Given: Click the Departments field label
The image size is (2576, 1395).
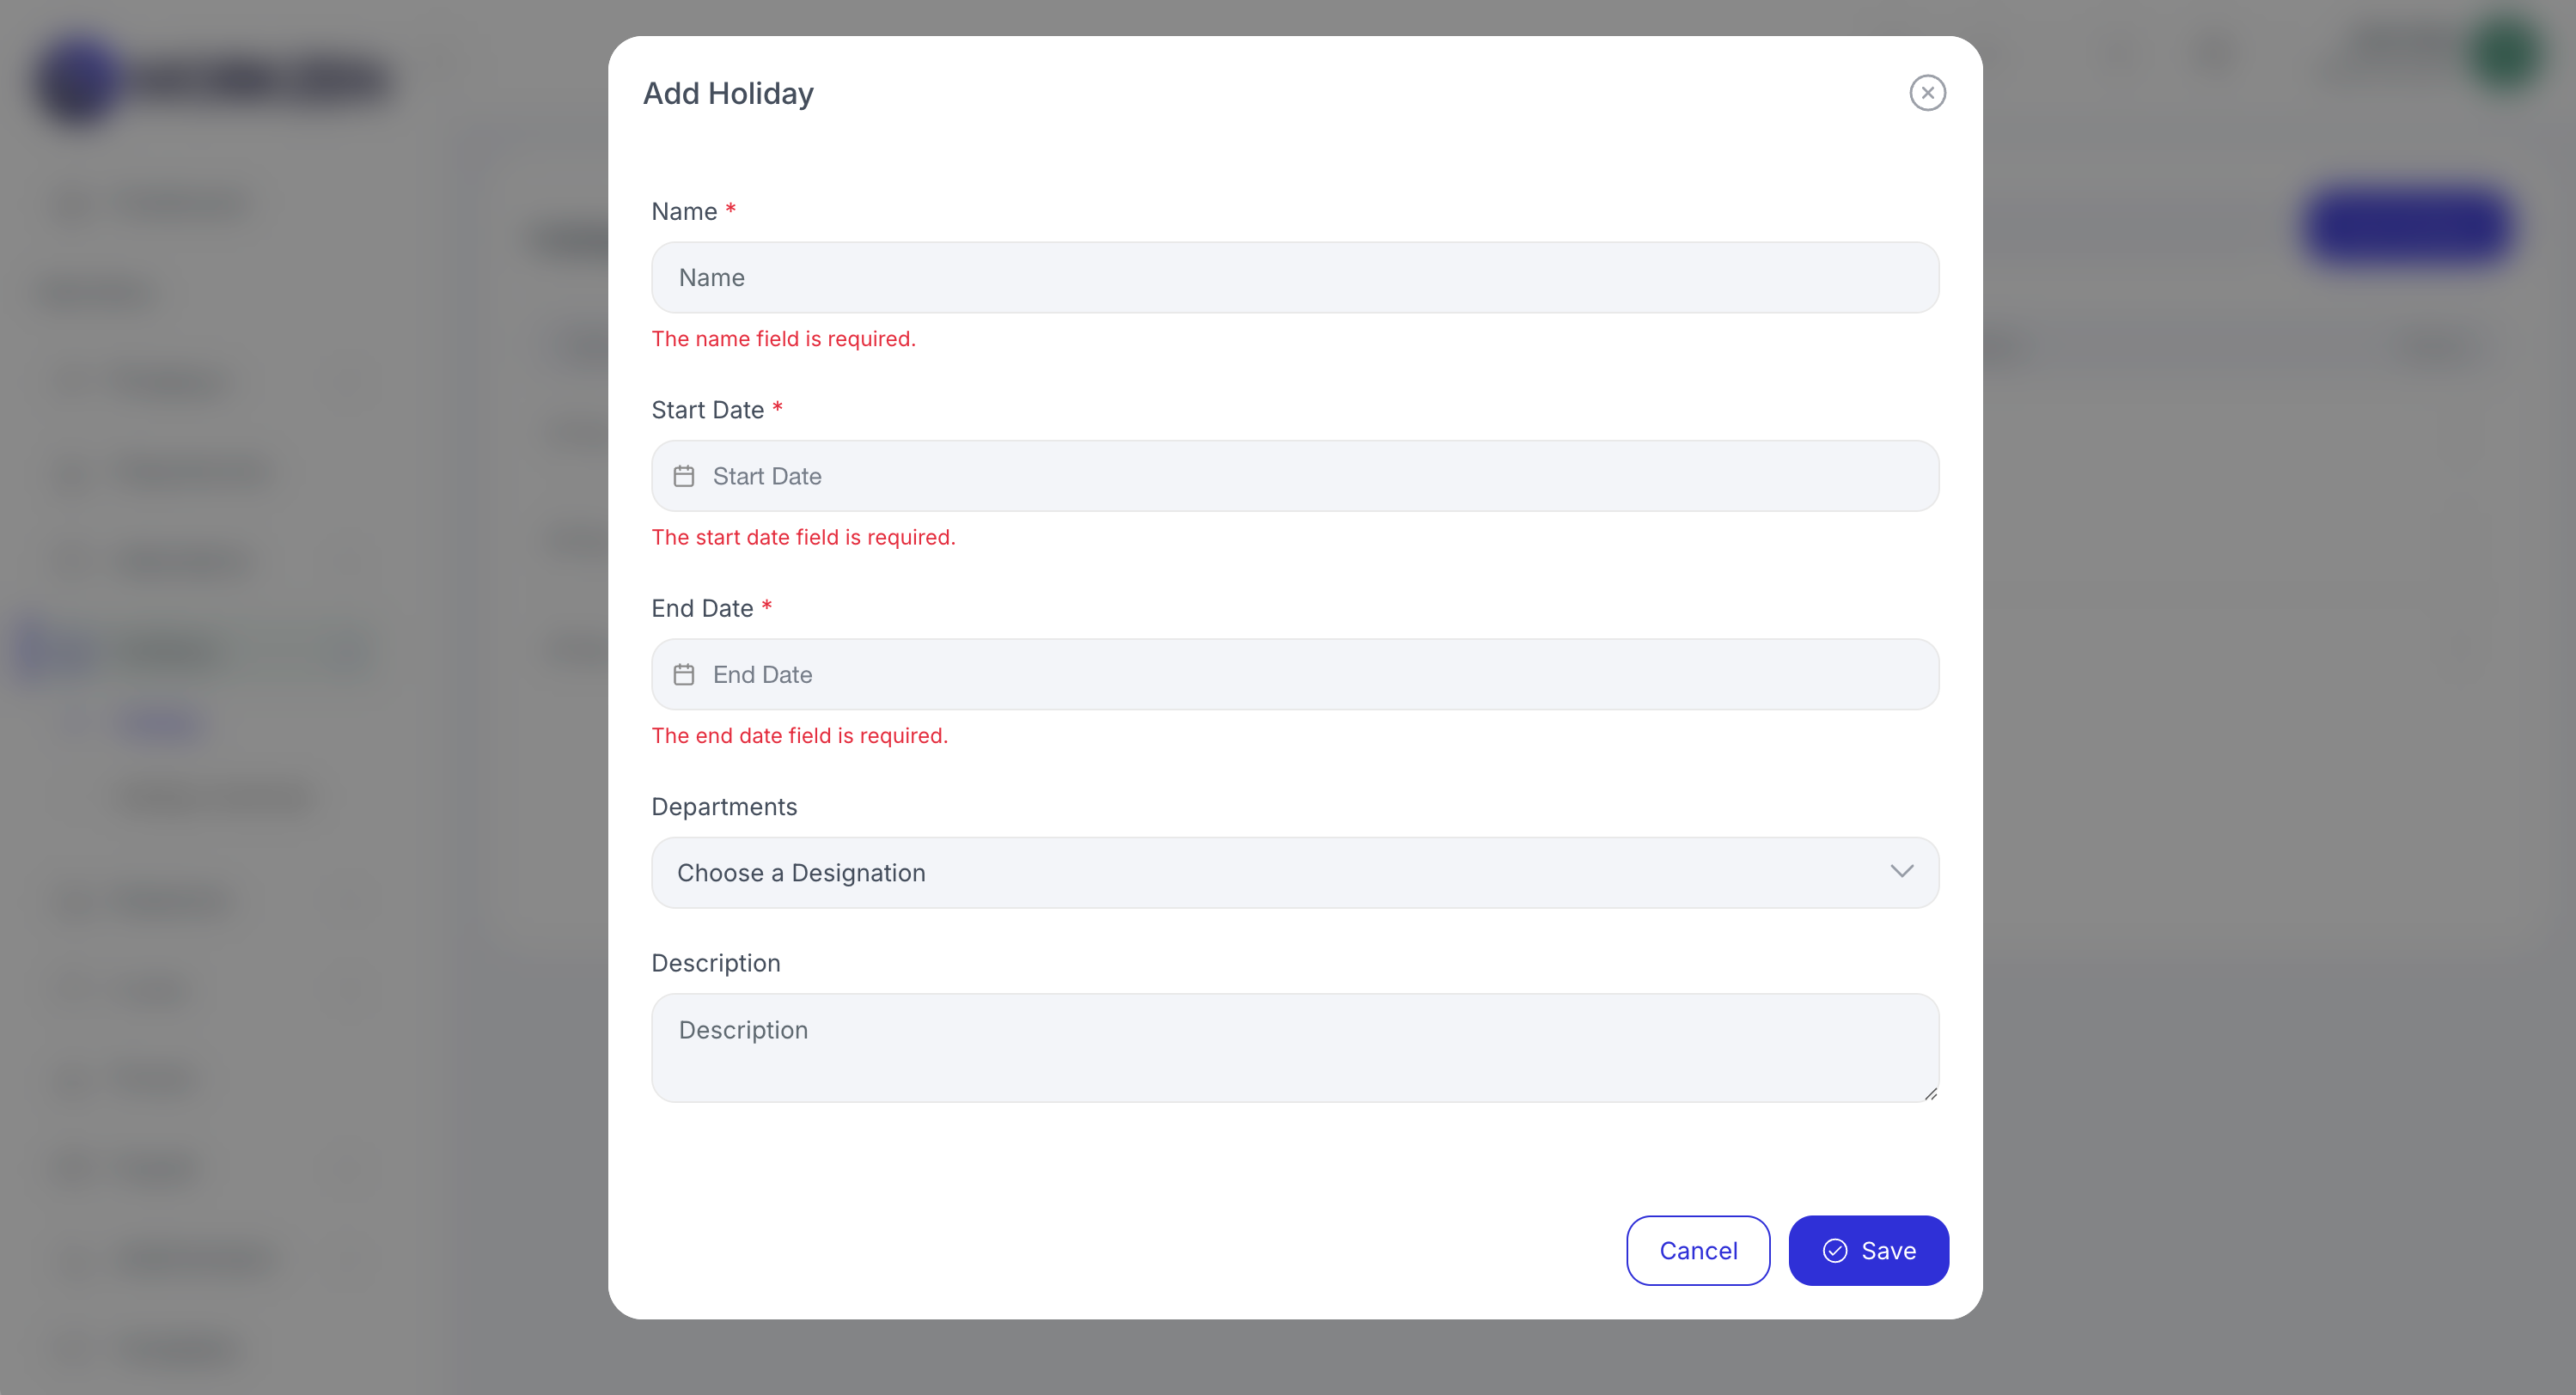Looking at the screenshot, I should pyautogui.click(x=724, y=807).
